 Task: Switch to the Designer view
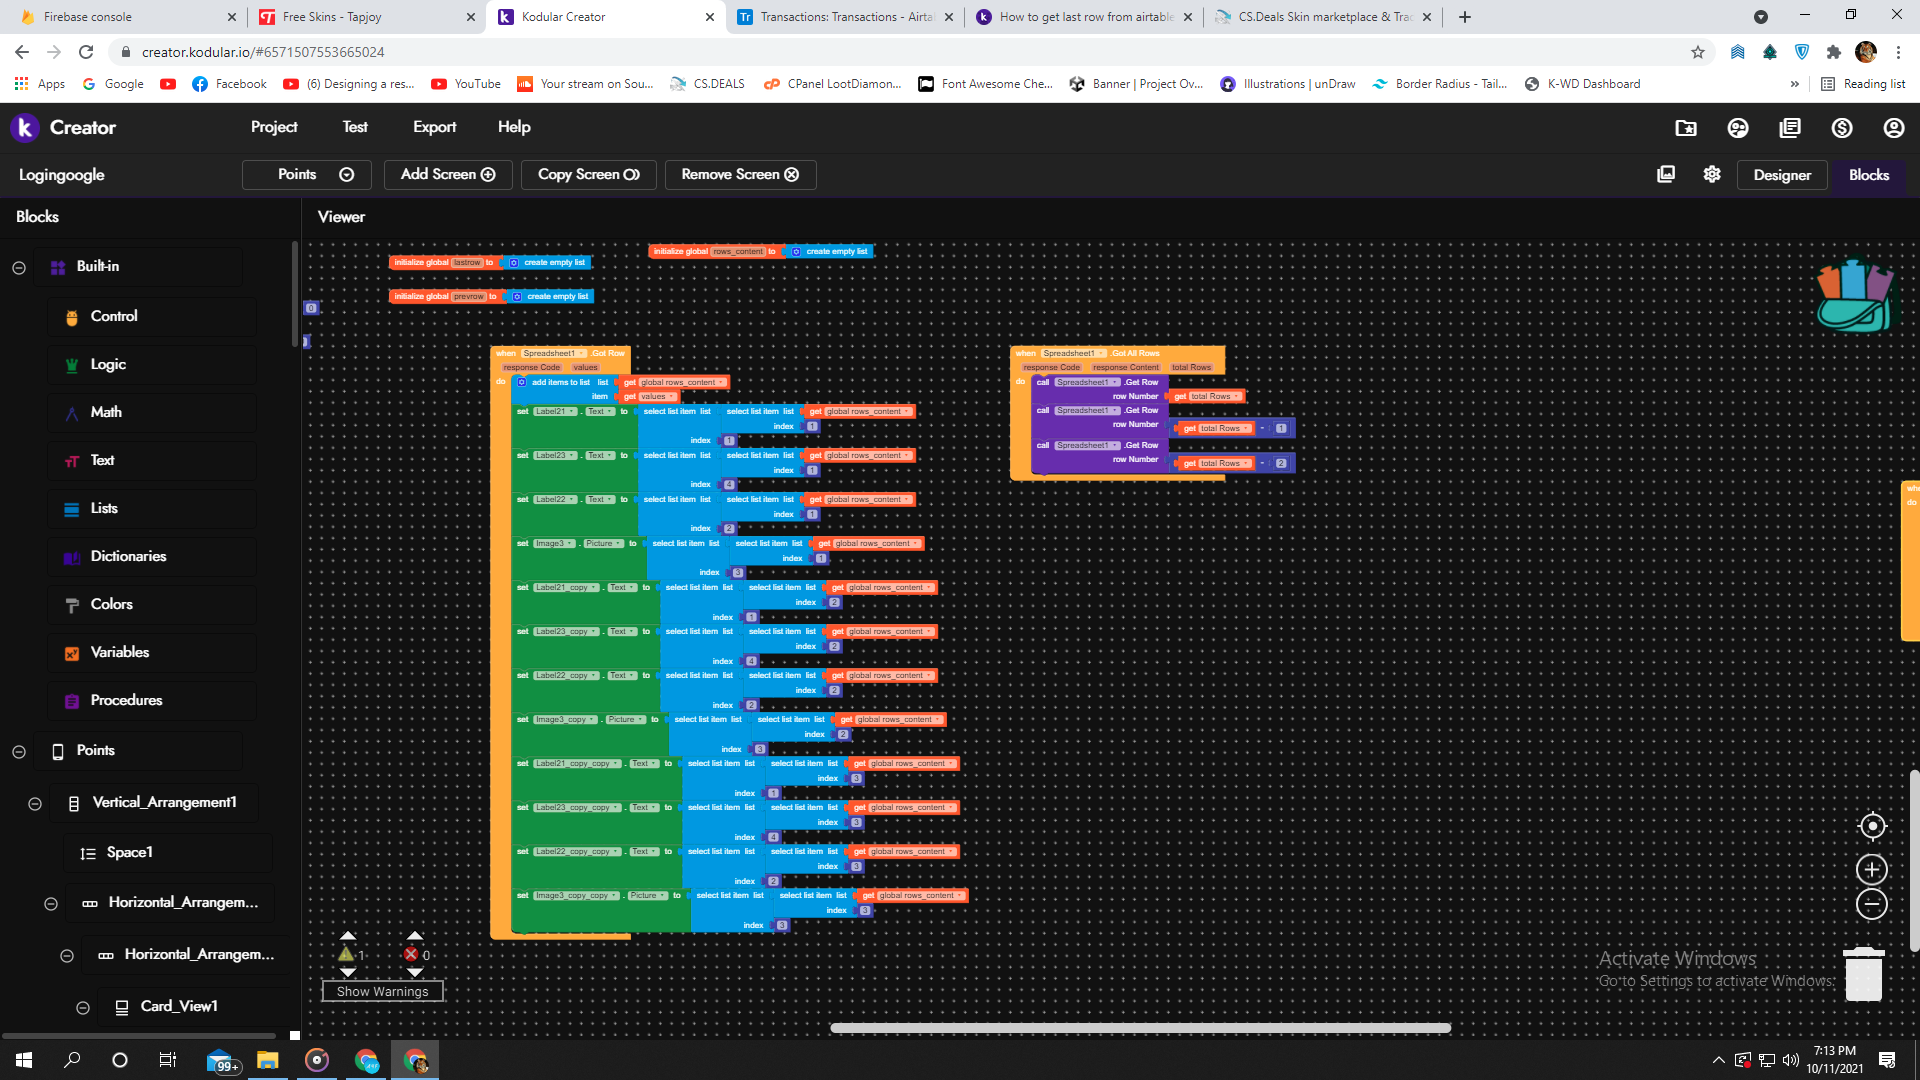point(1782,174)
